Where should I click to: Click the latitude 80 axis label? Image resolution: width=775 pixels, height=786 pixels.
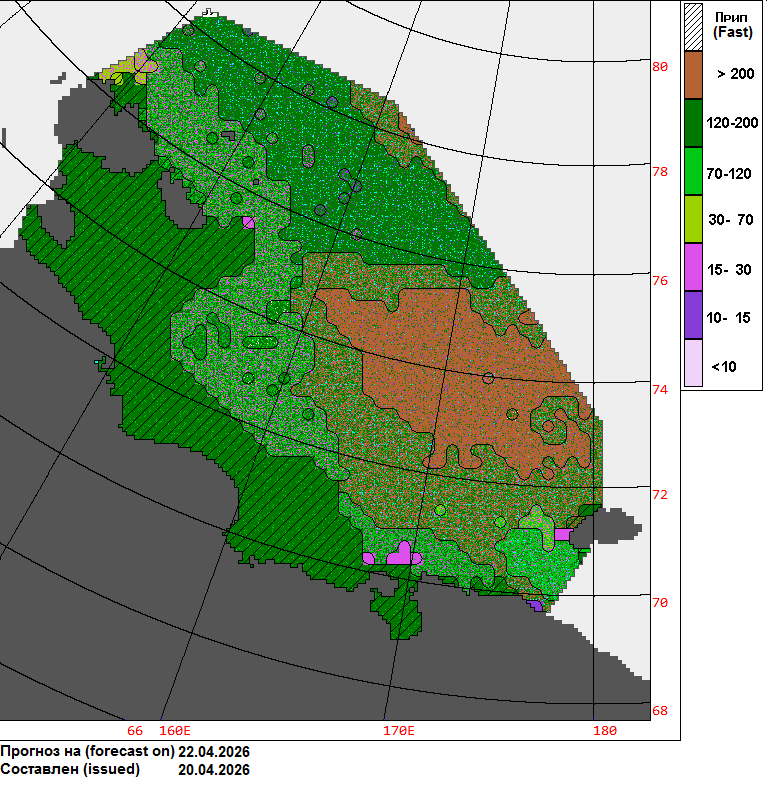pos(660,67)
